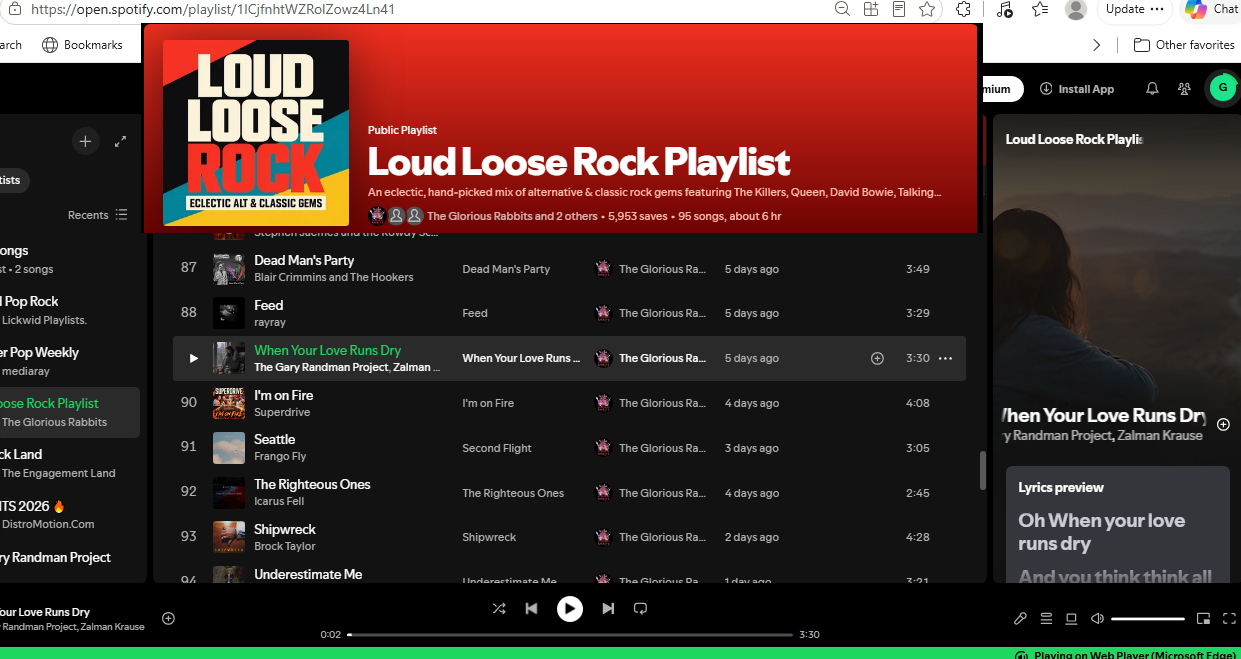The image size is (1241, 659).
Task: Click the Seattle album cover thumbnail
Action: tap(229, 448)
